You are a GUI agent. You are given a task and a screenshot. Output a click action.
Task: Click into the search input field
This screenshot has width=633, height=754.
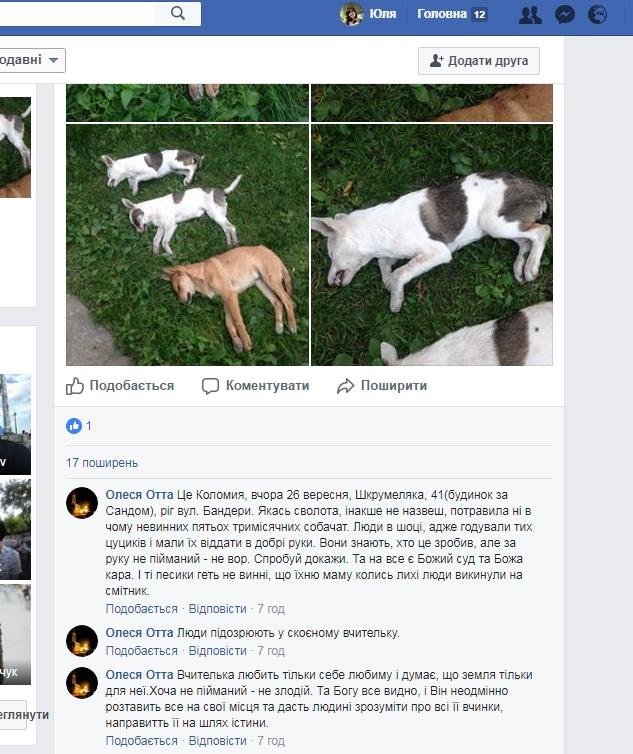(77, 13)
